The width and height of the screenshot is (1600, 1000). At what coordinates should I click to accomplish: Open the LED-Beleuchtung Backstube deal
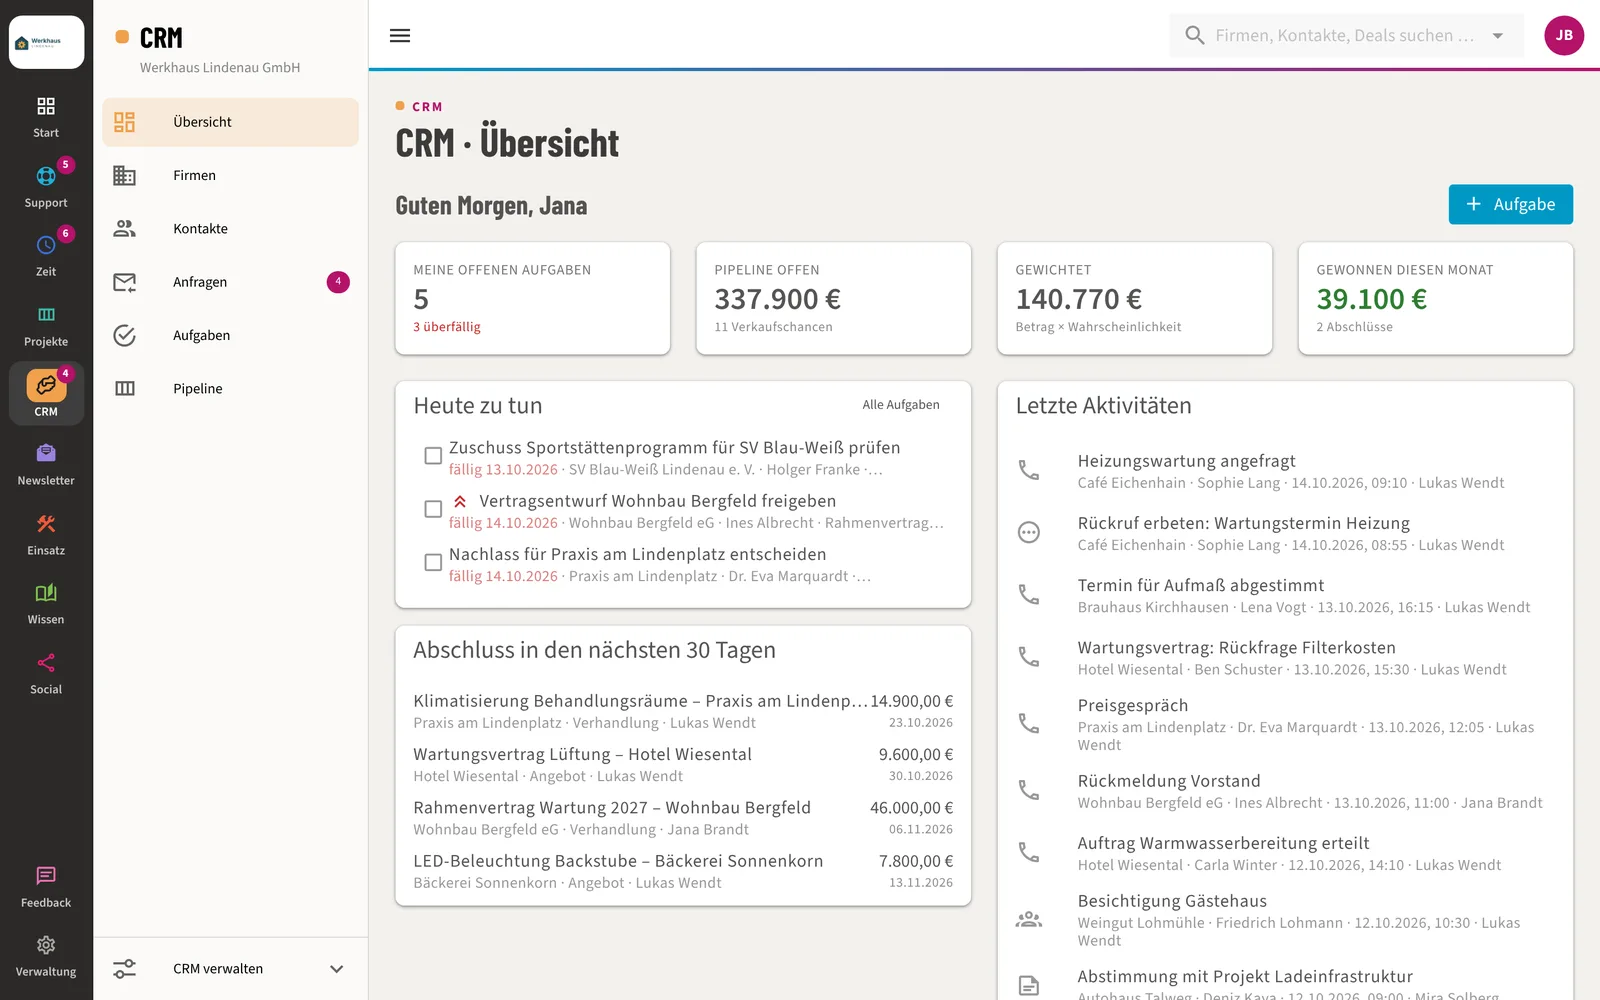coord(683,871)
